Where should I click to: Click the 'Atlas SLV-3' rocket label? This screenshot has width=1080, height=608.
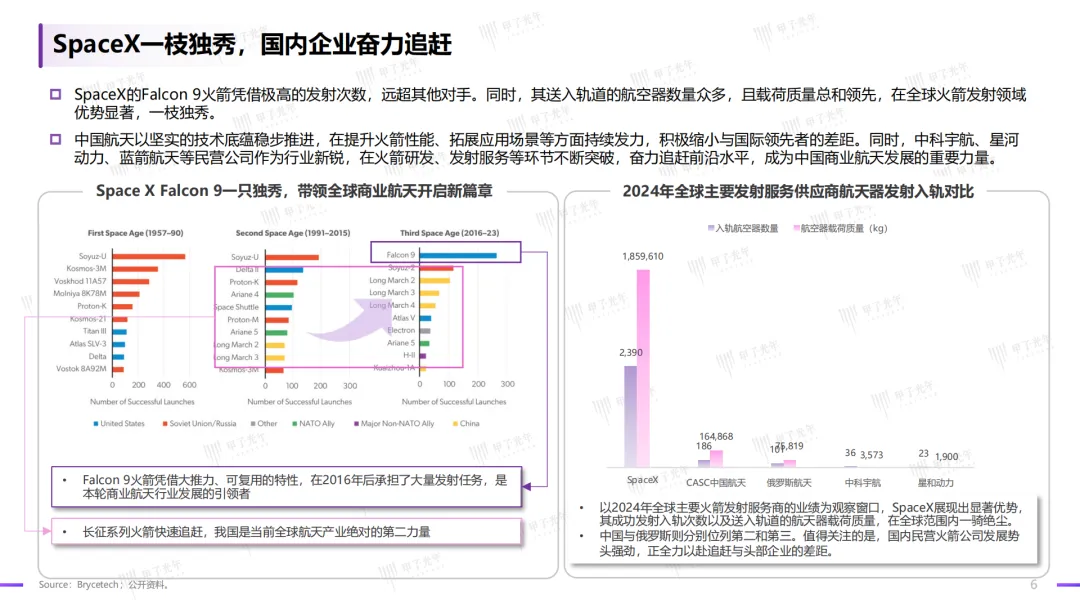(88, 344)
